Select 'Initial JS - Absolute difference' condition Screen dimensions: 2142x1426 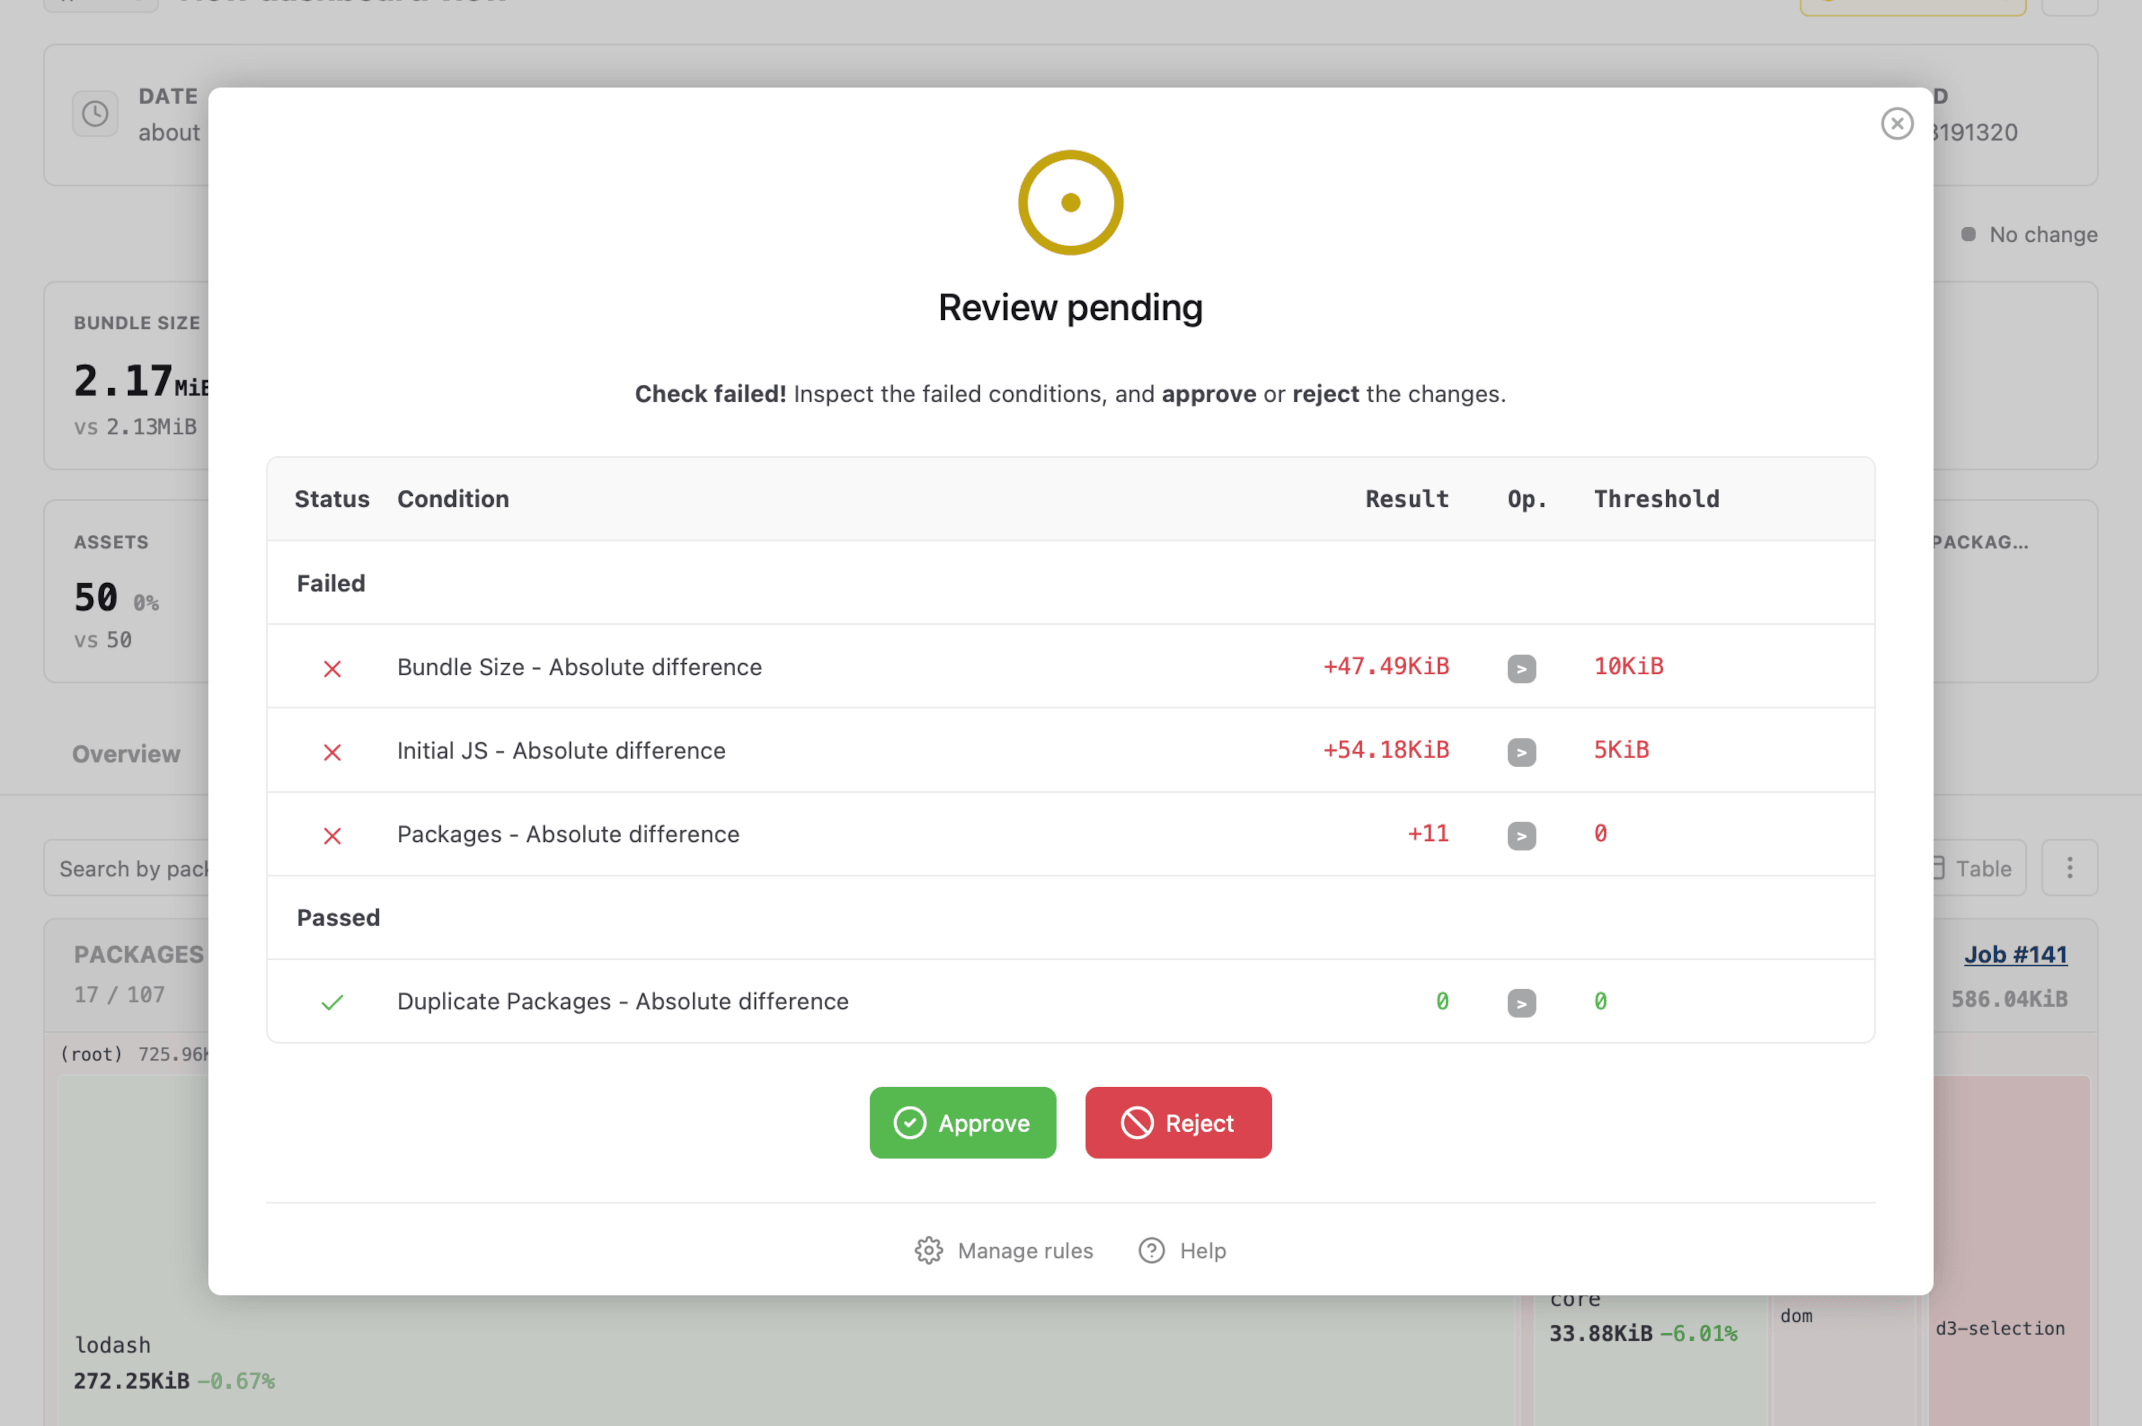tap(561, 751)
